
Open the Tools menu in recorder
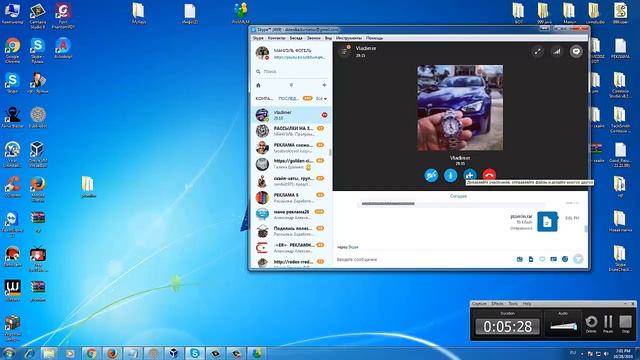click(513, 304)
